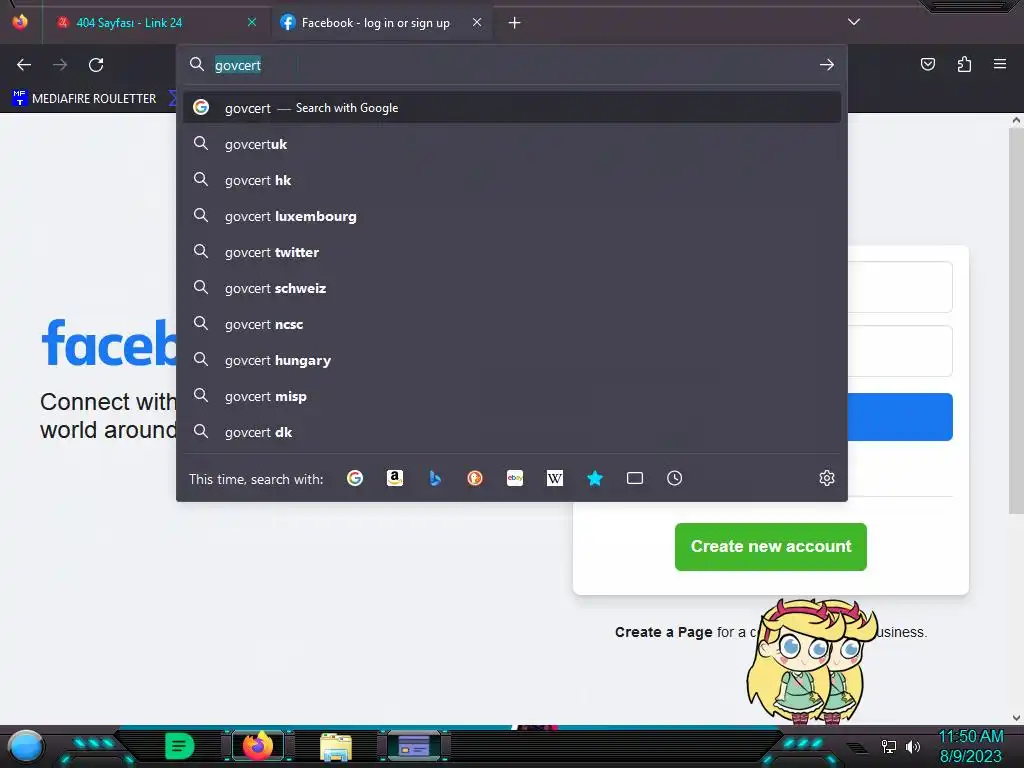Click the blue Log In button

coord(900,417)
